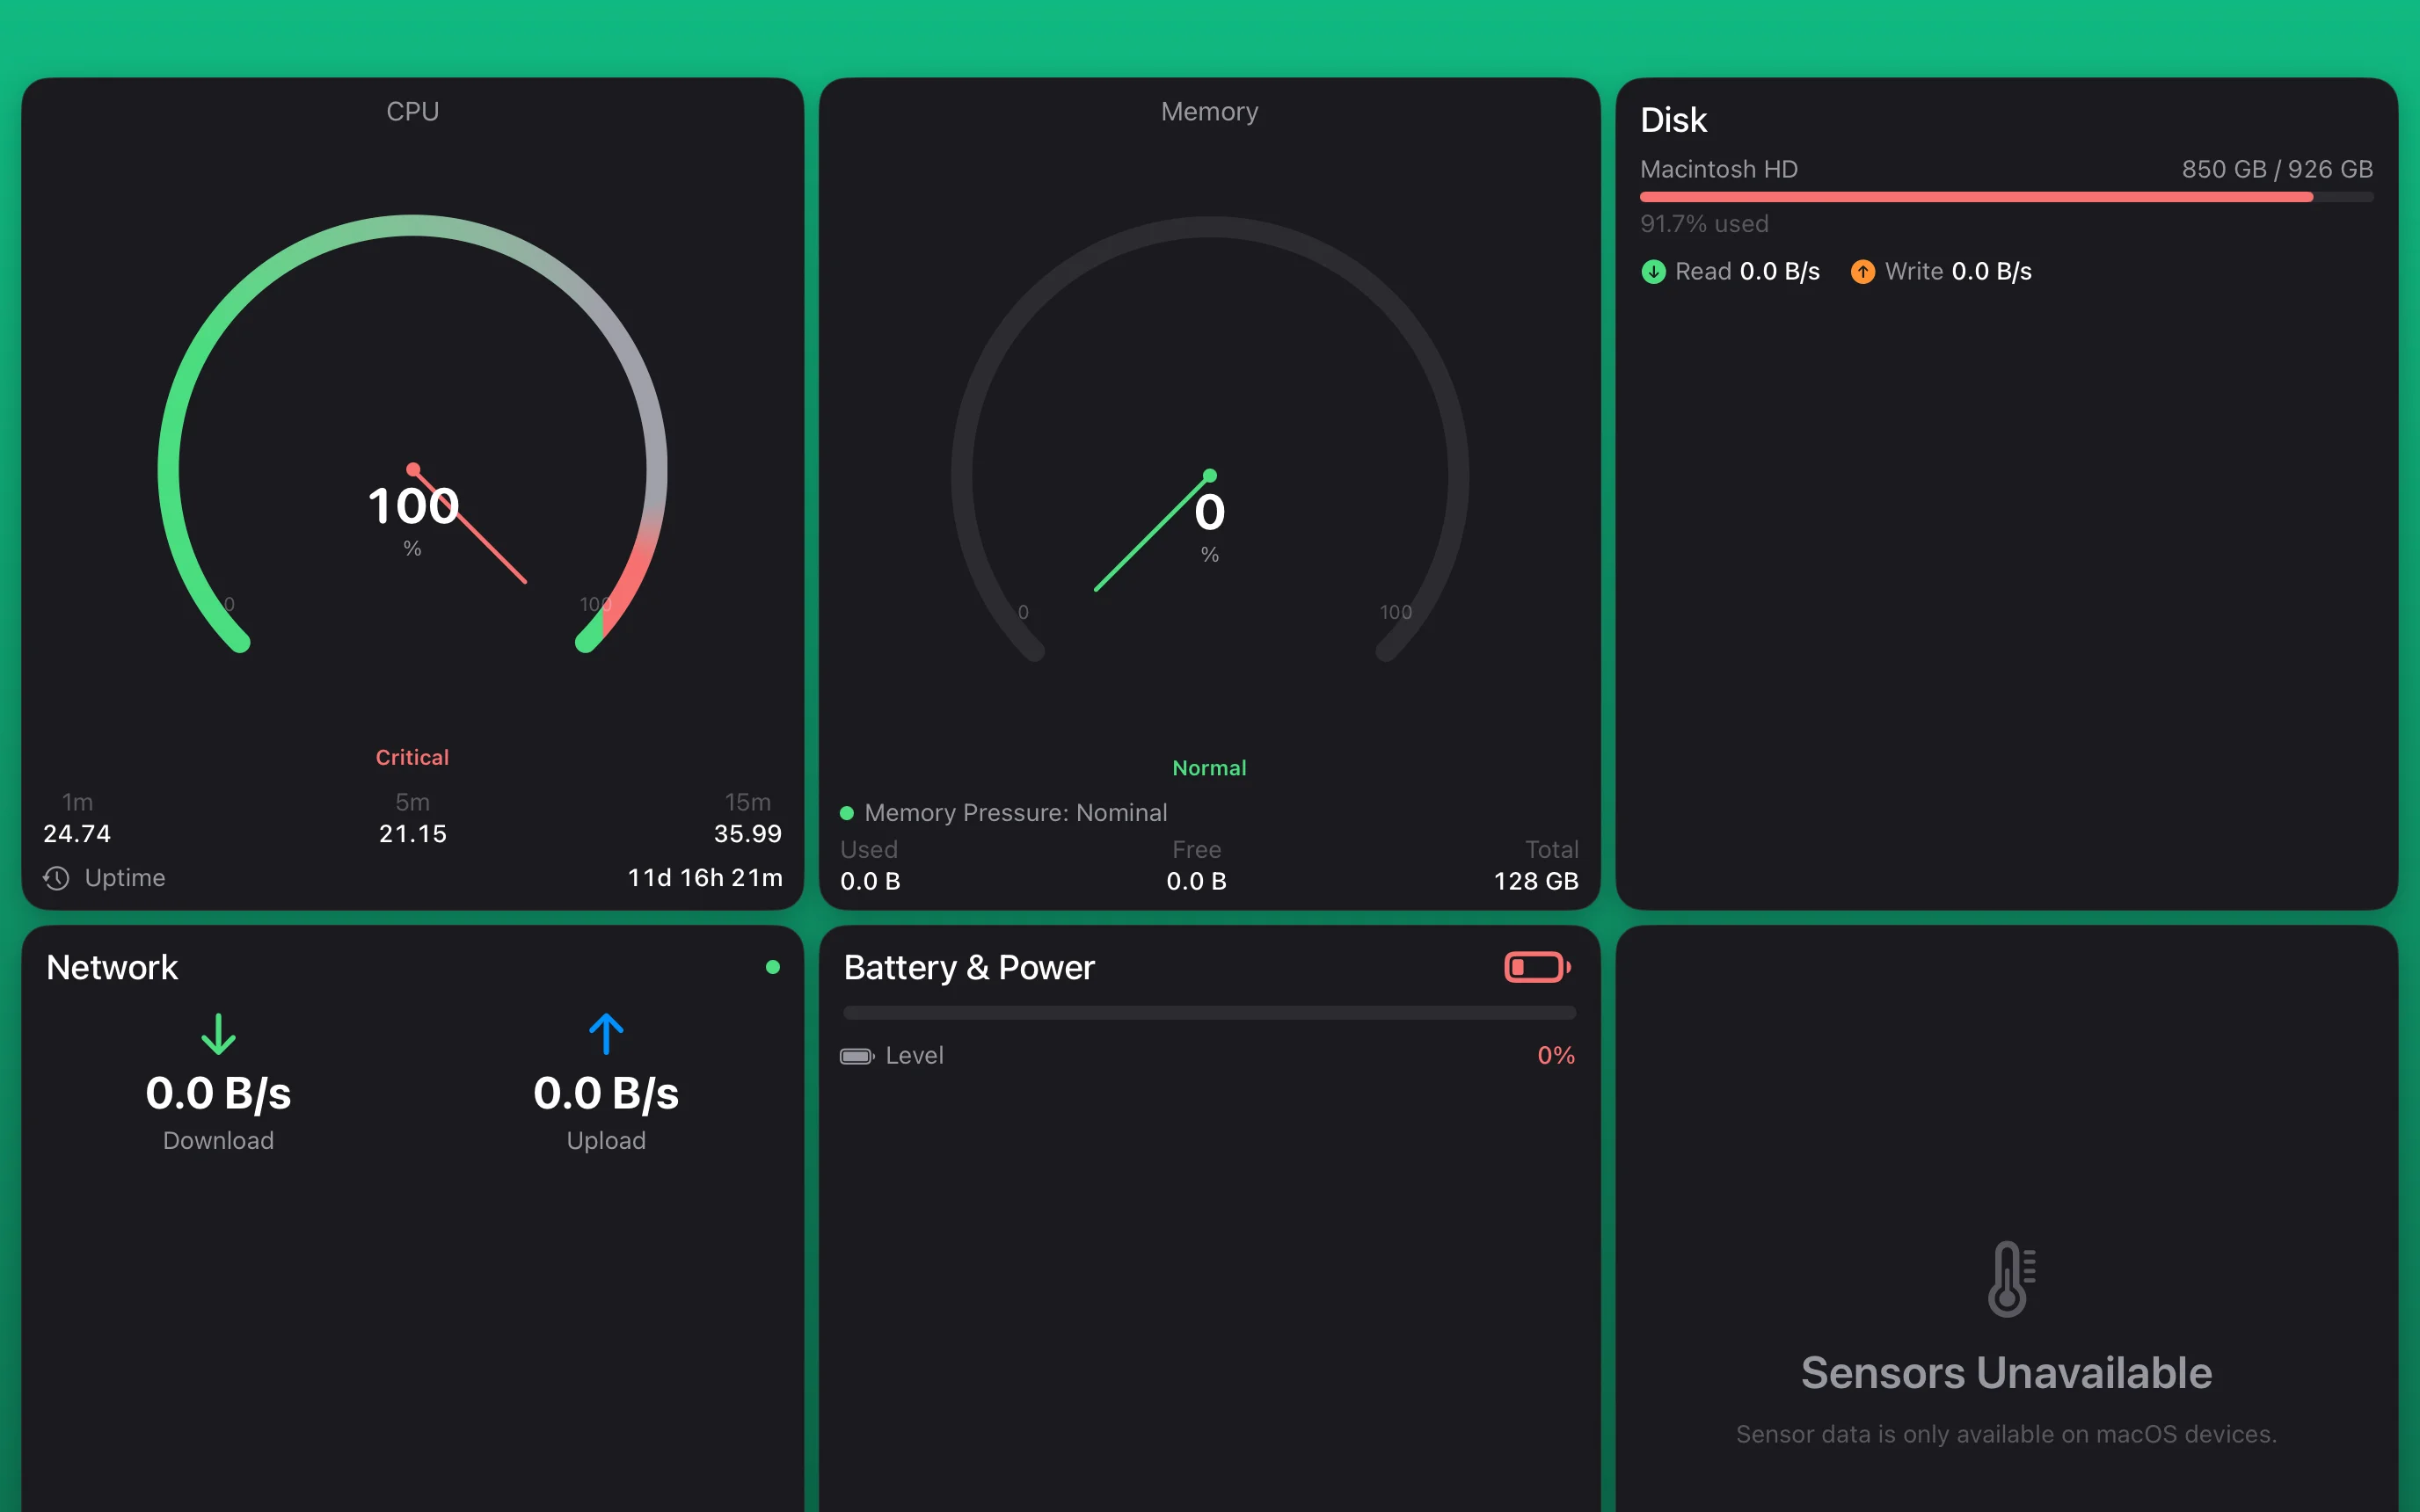Click the orange Write arrow icon
This screenshot has width=2420, height=1512.
pyautogui.click(x=1862, y=272)
